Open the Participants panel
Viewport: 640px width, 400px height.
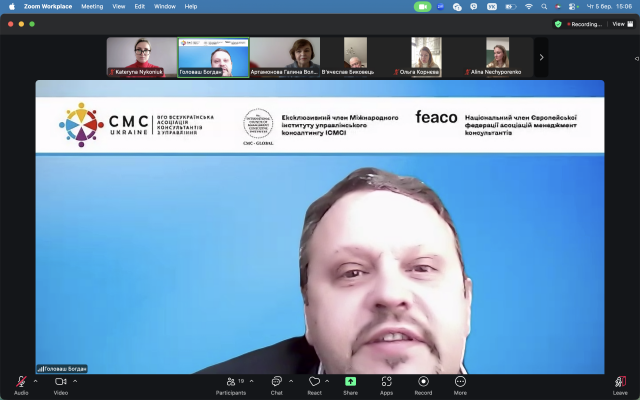coord(230,383)
